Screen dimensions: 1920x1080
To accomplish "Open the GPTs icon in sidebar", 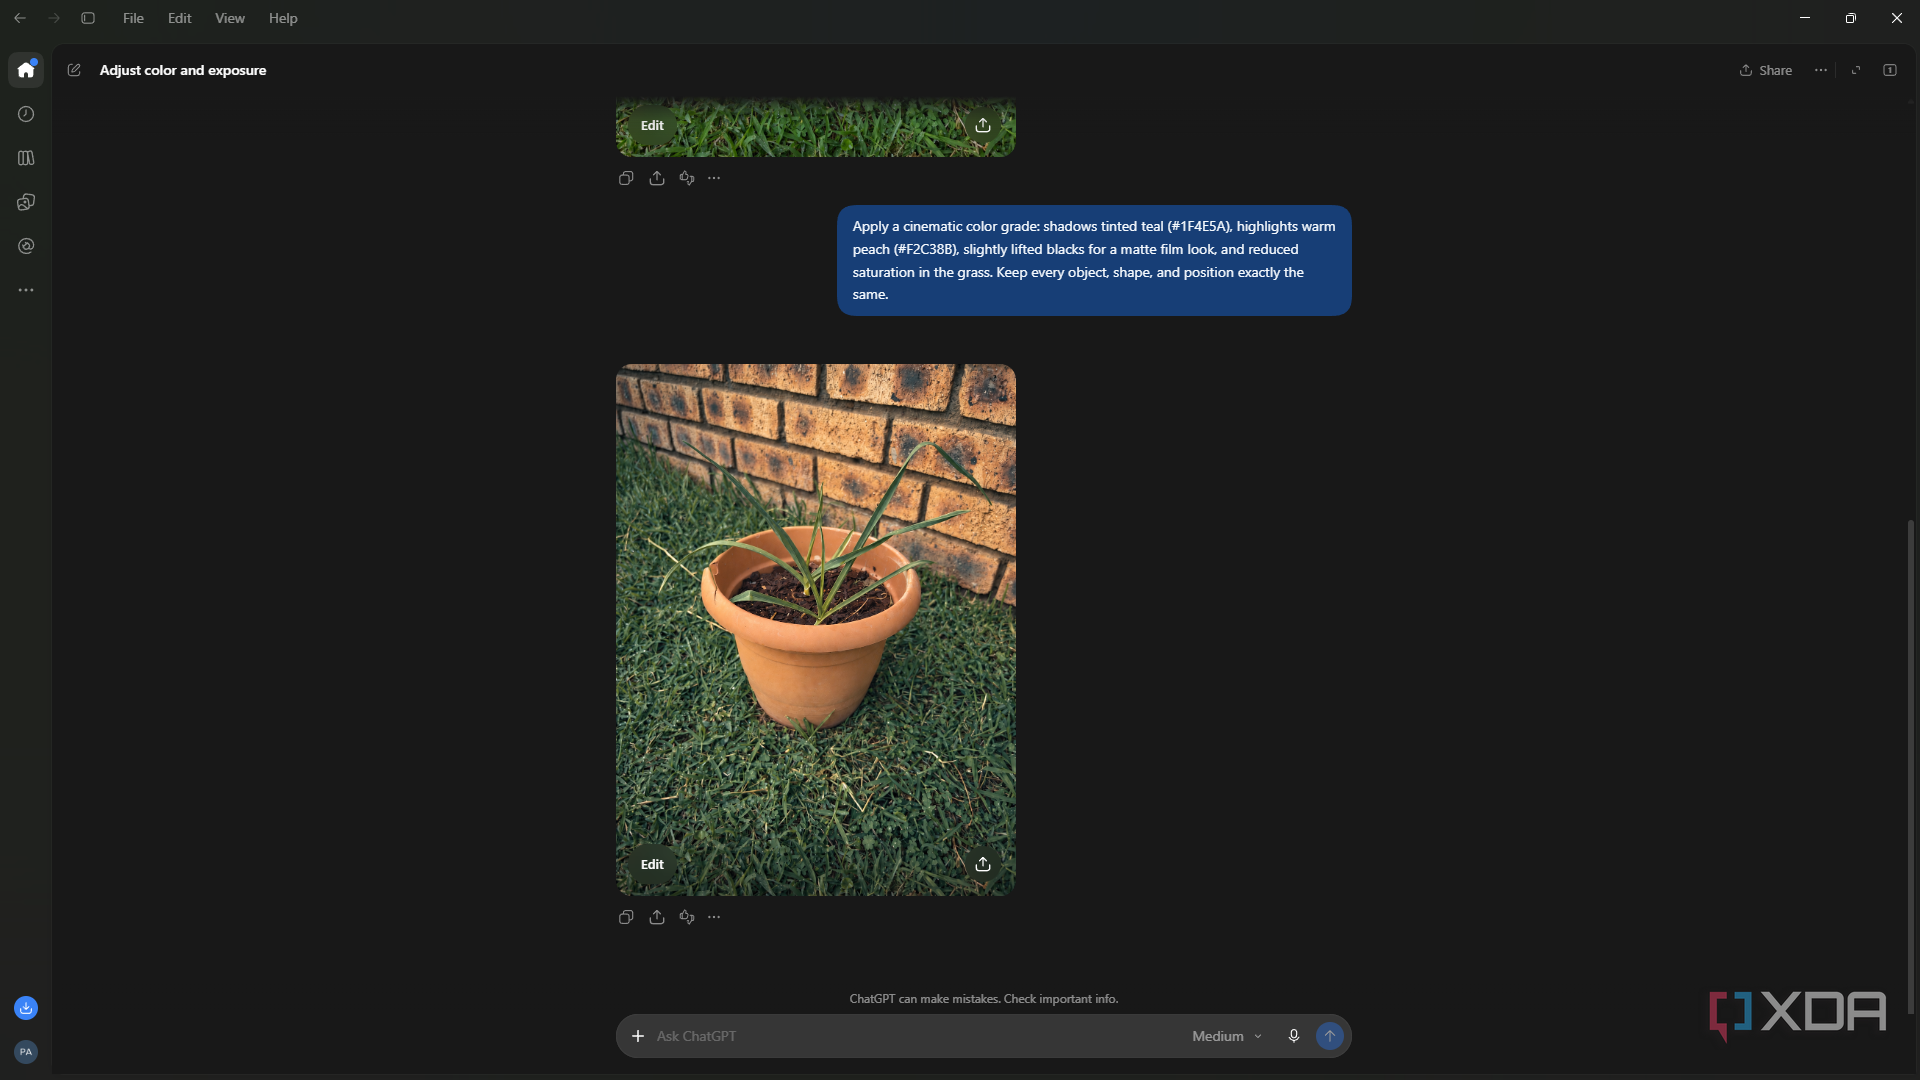I will click(26, 246).
